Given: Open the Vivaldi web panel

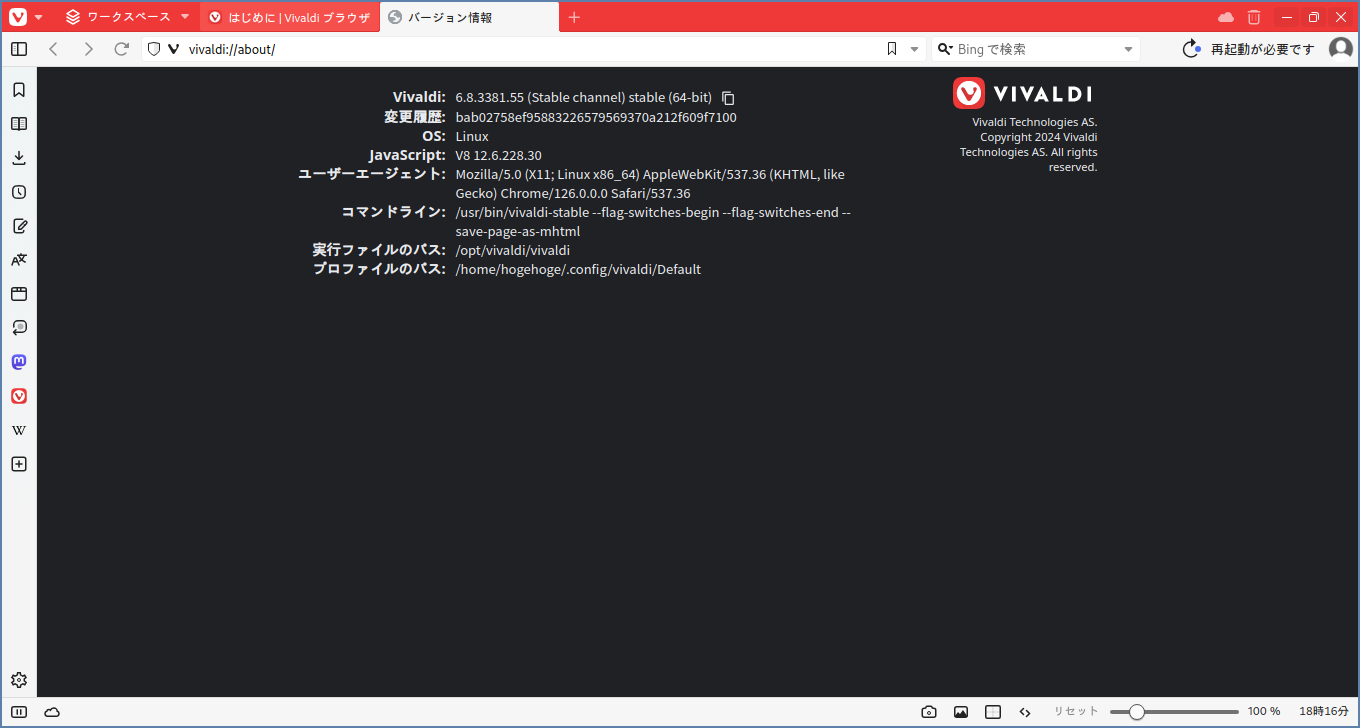Looking at the screenshot, I should tap(18, 396).
